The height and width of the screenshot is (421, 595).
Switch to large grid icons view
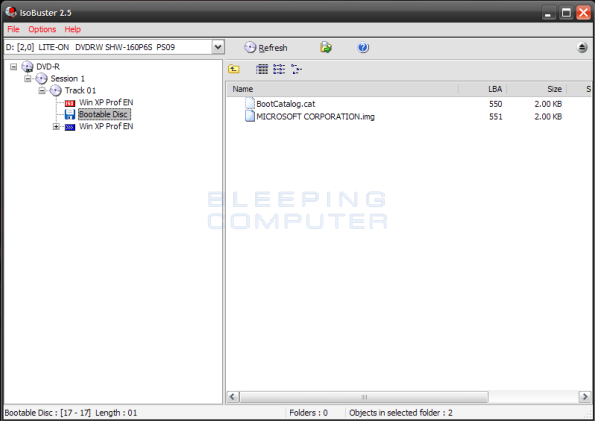coord(262,69)
